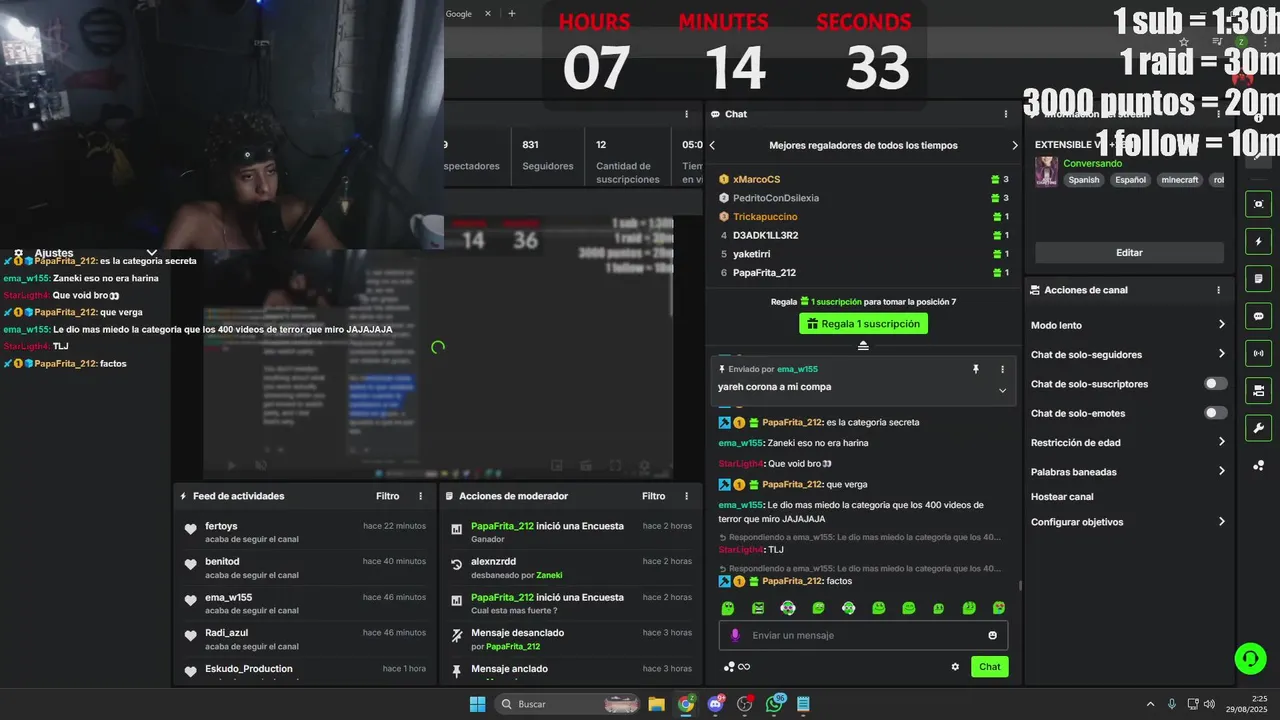The width and height of the screenshot is (1280, 720).
Task: Open Chat panel three-dot menu
Action: click(1006, 114)
